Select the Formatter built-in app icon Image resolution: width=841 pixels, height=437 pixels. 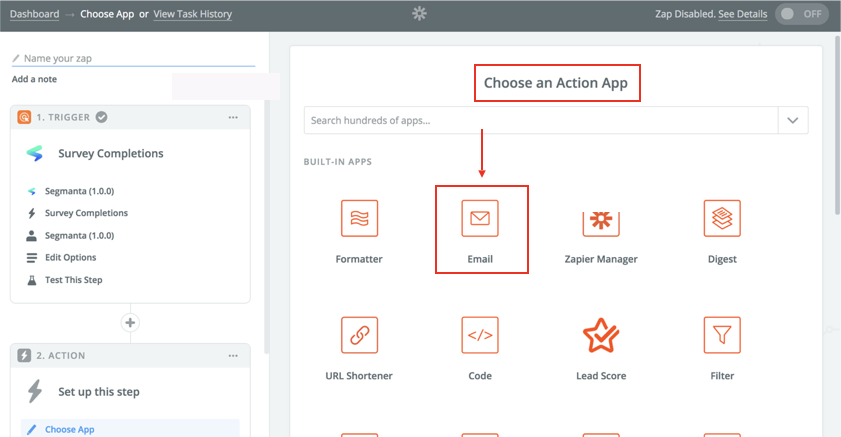[x=359, y=218]
